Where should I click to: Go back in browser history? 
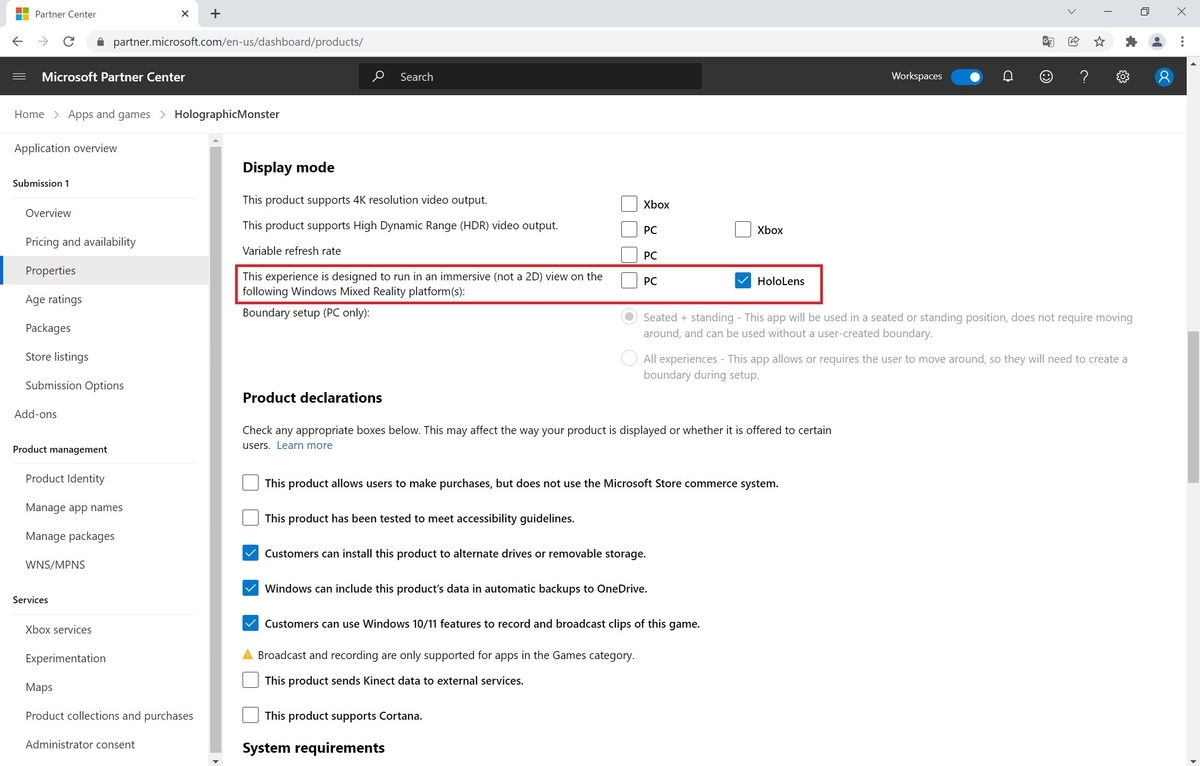coord(17,42)
